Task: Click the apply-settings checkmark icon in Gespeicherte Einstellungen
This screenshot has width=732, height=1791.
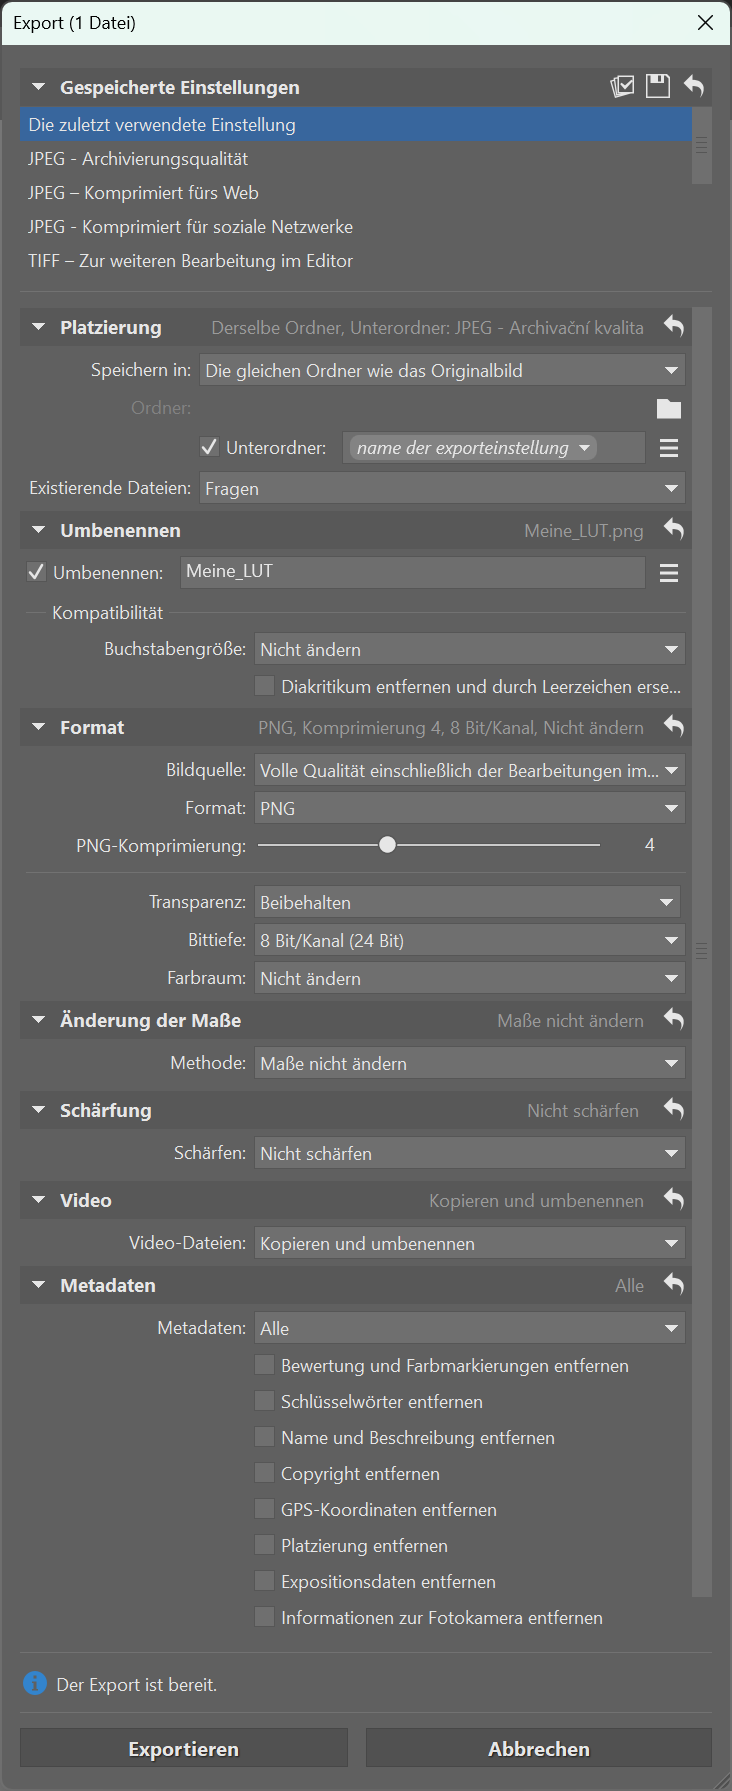Action: [x=622, y=86]
